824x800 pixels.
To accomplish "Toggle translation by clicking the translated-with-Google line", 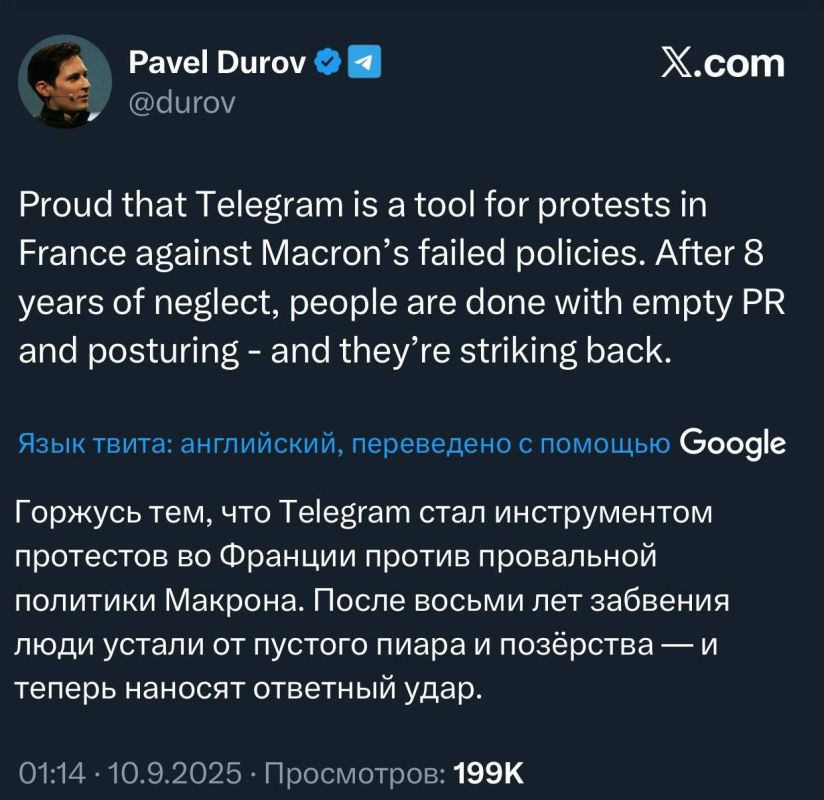I will [x=340, y=439].
